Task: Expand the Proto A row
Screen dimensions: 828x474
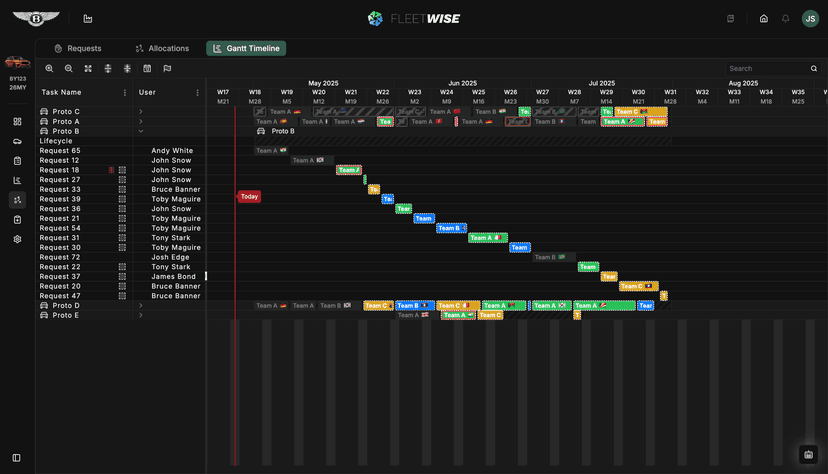Action: pyautogui.click(x=141, y=121)
